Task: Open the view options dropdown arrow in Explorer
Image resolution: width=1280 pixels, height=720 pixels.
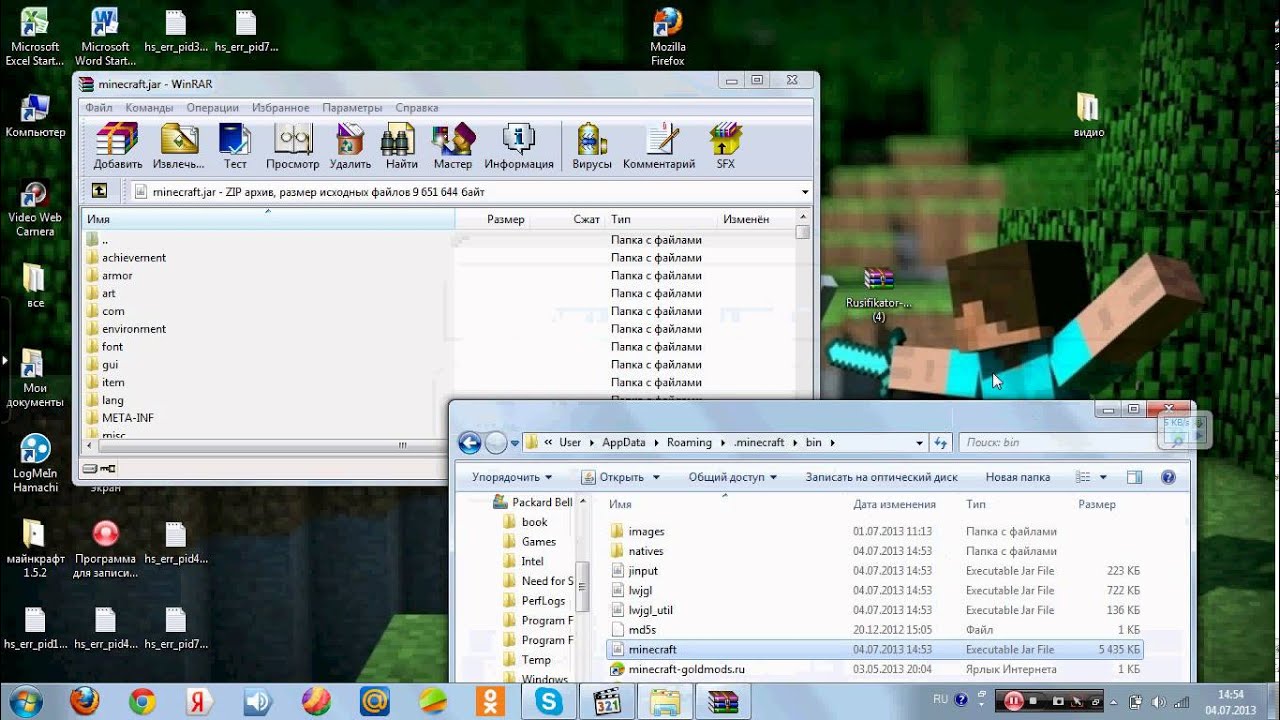Action: pos(1103,477)
